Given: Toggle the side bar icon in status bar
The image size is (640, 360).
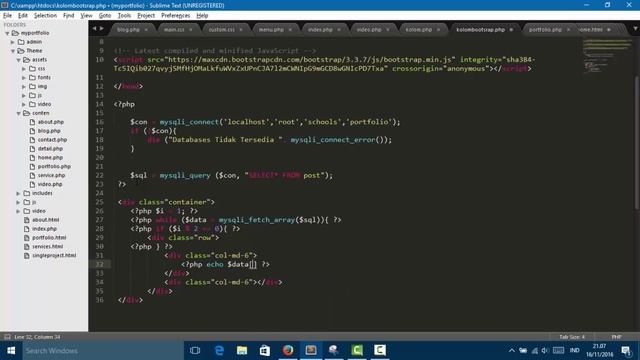Looking at the screenshot, I should click(7, 337).
